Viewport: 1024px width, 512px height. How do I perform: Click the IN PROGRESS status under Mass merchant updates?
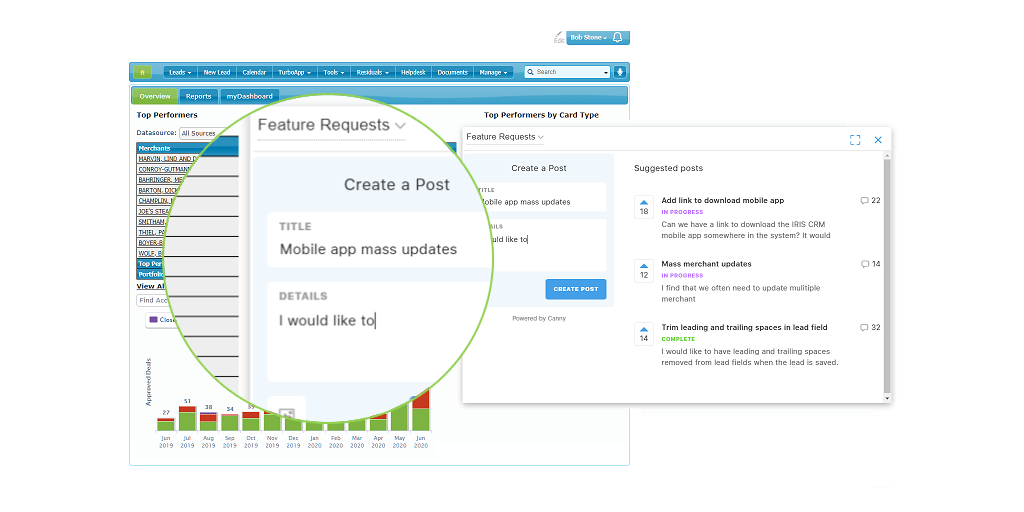[682, 276]
